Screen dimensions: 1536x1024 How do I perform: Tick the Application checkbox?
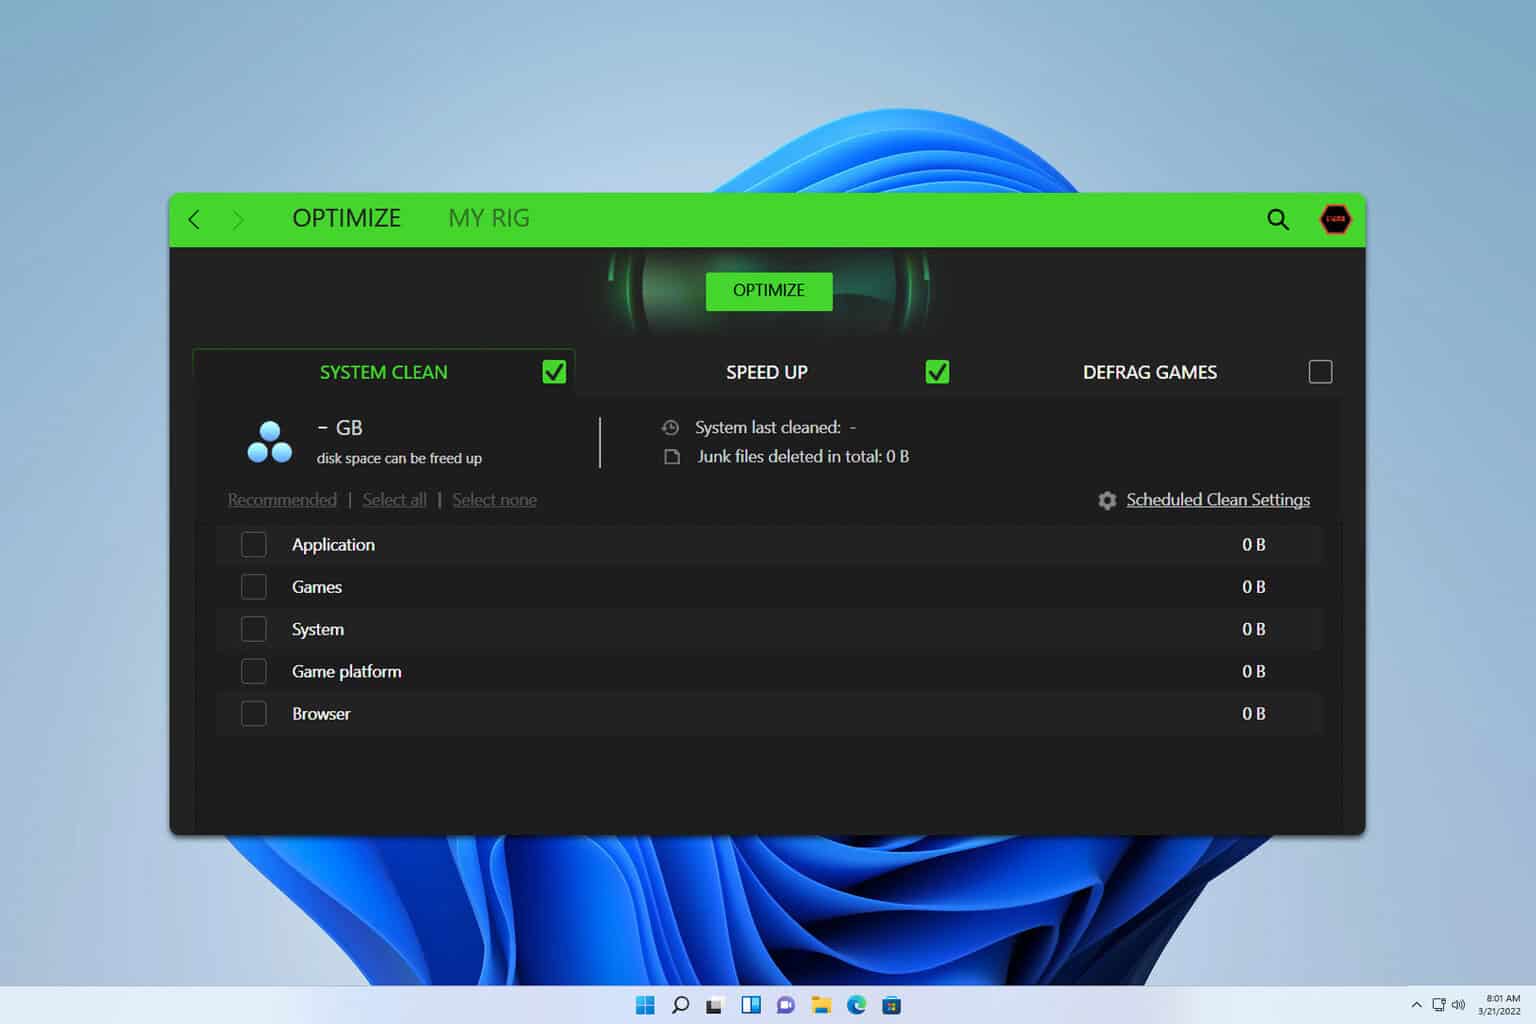click(254, 545)
